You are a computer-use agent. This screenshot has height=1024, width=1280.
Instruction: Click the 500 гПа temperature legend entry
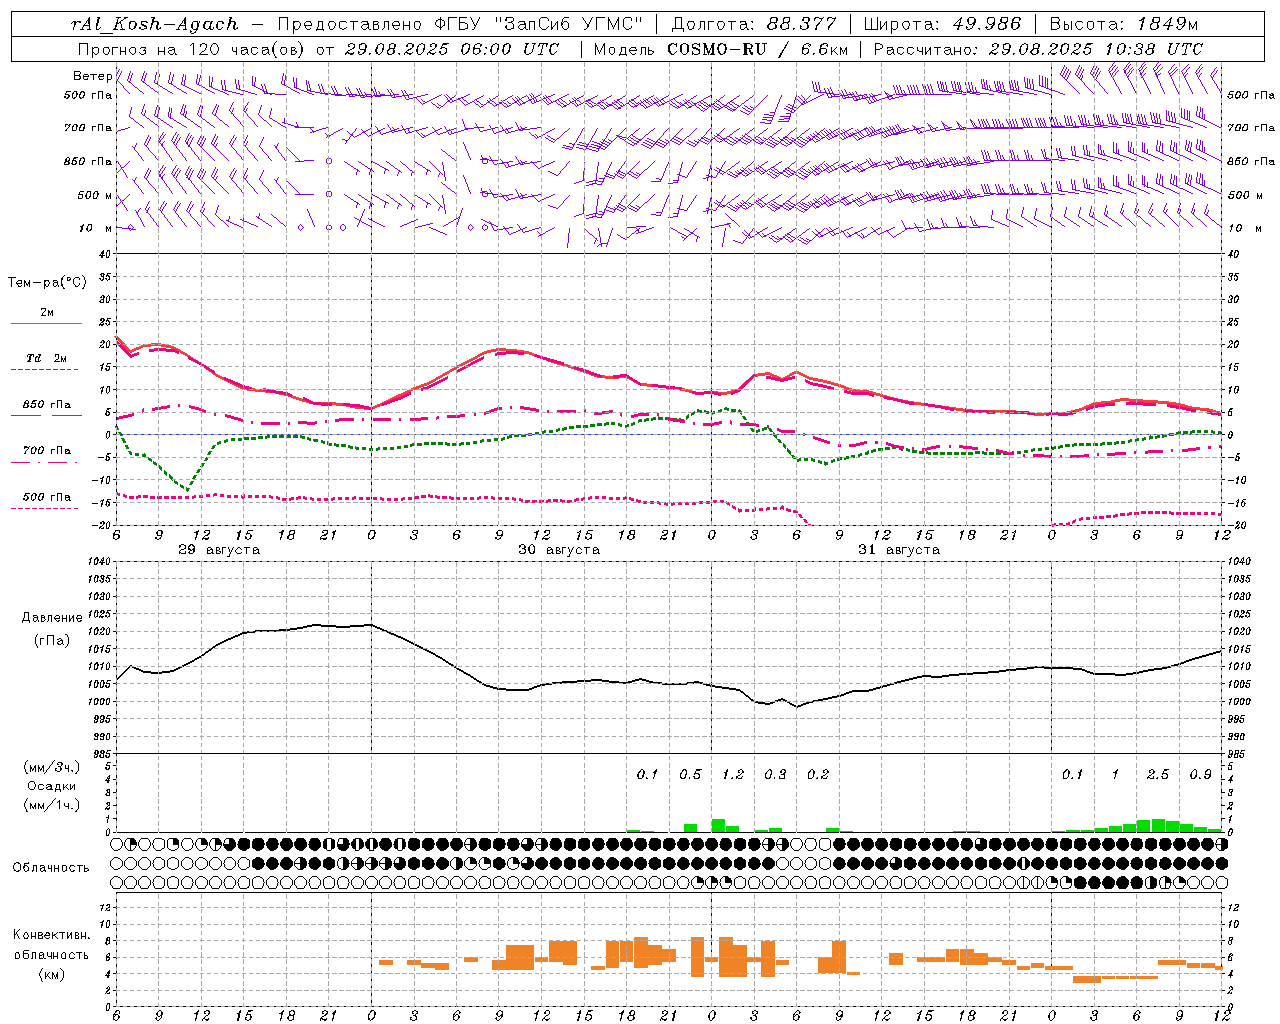point(47,497)
